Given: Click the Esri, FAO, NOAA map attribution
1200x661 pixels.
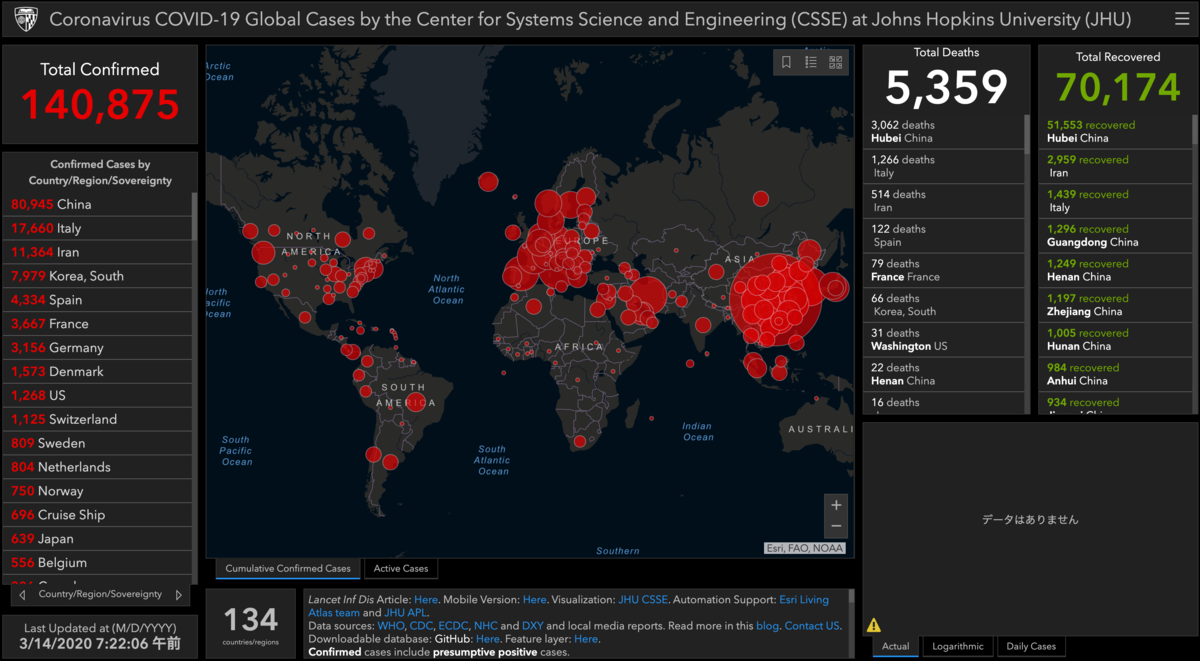Looking at the screenshot, I should click(x=805, y=548).
